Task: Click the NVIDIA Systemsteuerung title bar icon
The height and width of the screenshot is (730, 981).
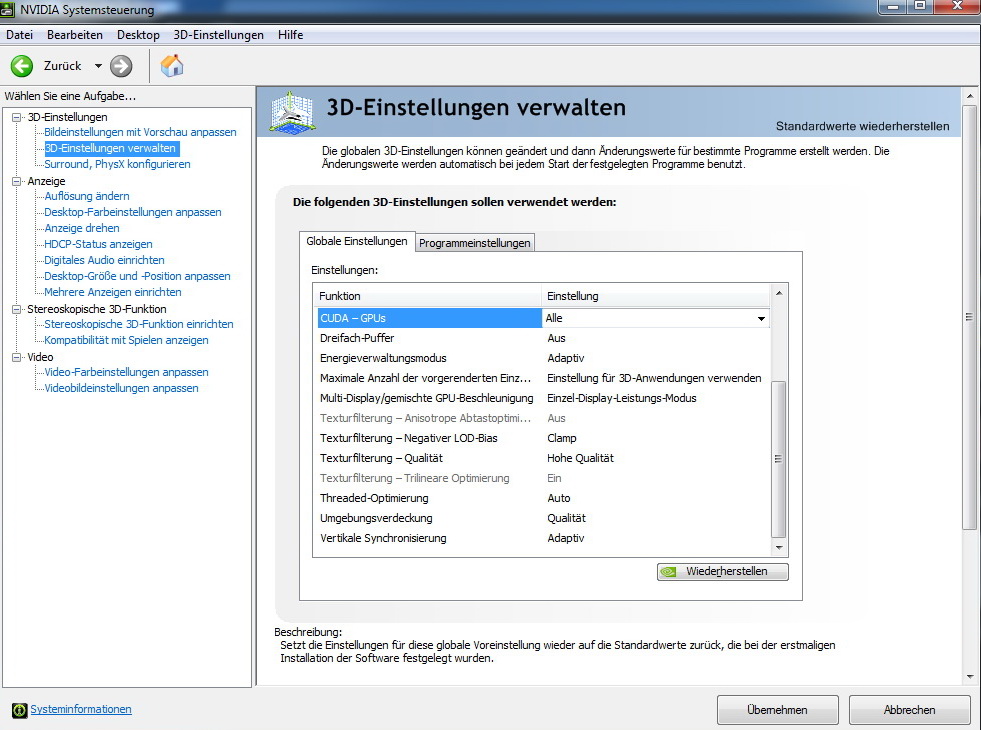Action: click(8, 9)
